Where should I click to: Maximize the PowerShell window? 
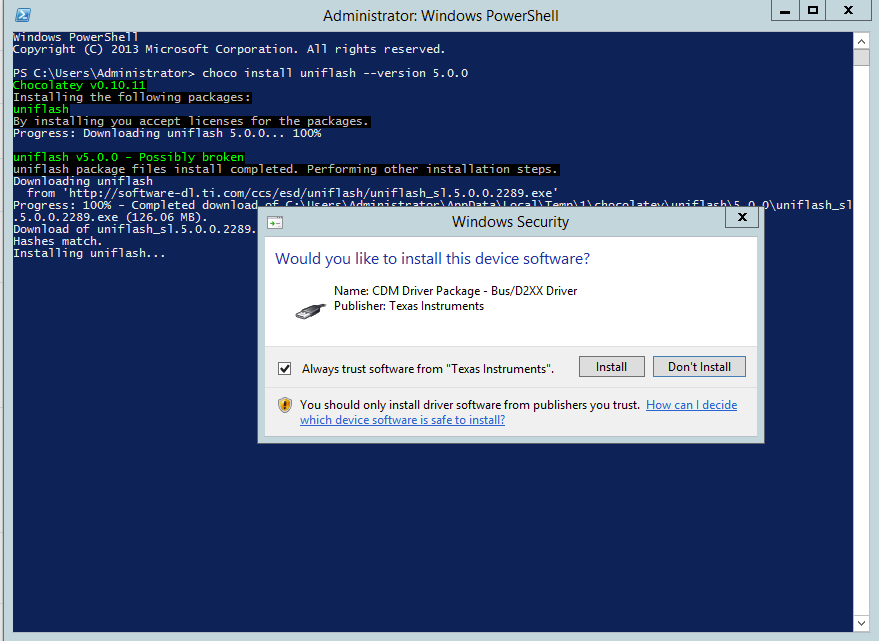tap(813, 10)
